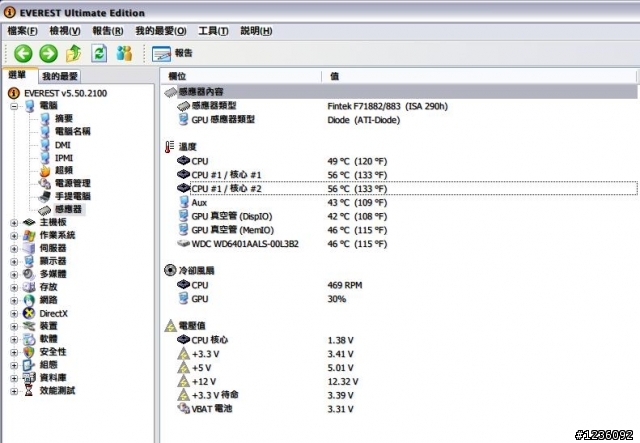
Task: Click the 欄位 column header
Action: [x=241, y=76]
